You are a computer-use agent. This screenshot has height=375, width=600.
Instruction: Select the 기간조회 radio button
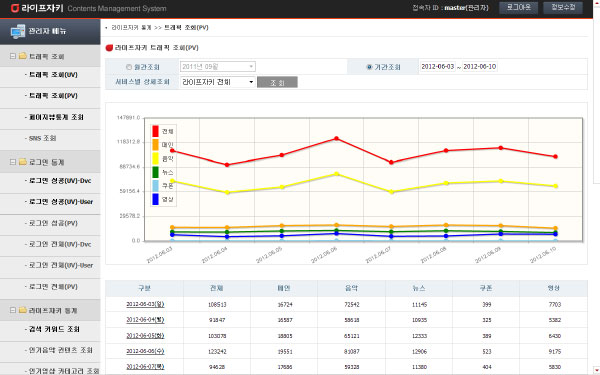[369, 67]
